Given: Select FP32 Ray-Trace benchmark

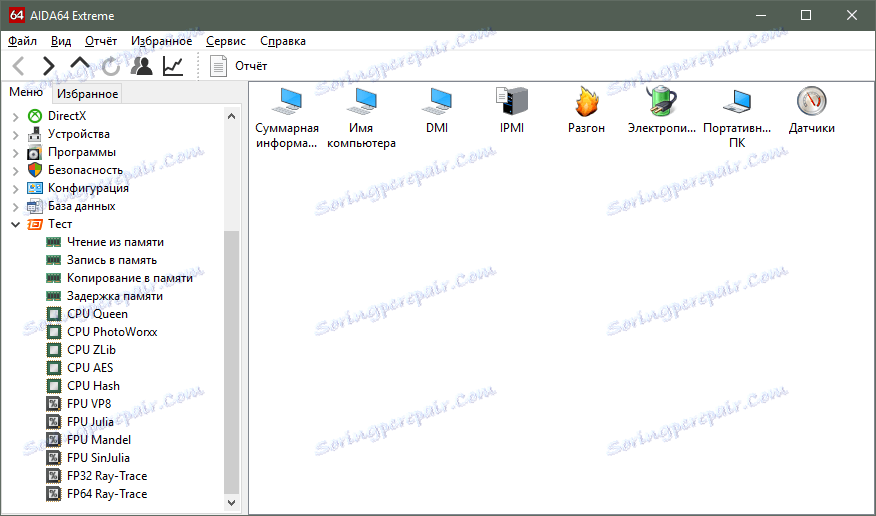Looking at the screenshot, I should pos(107,476).
